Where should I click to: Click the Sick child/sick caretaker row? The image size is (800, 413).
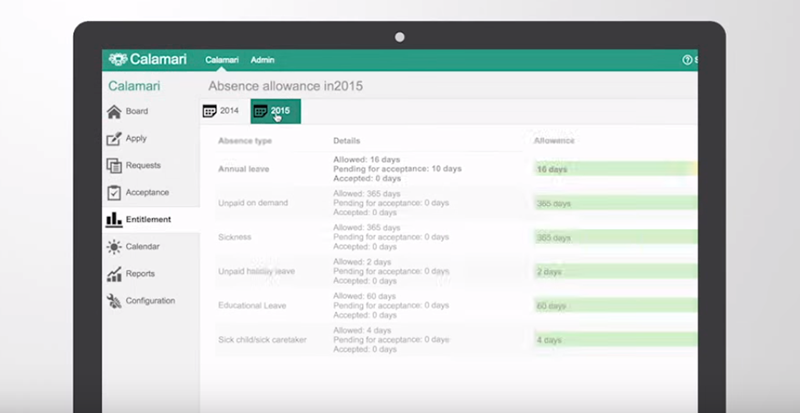coord(264,339)
